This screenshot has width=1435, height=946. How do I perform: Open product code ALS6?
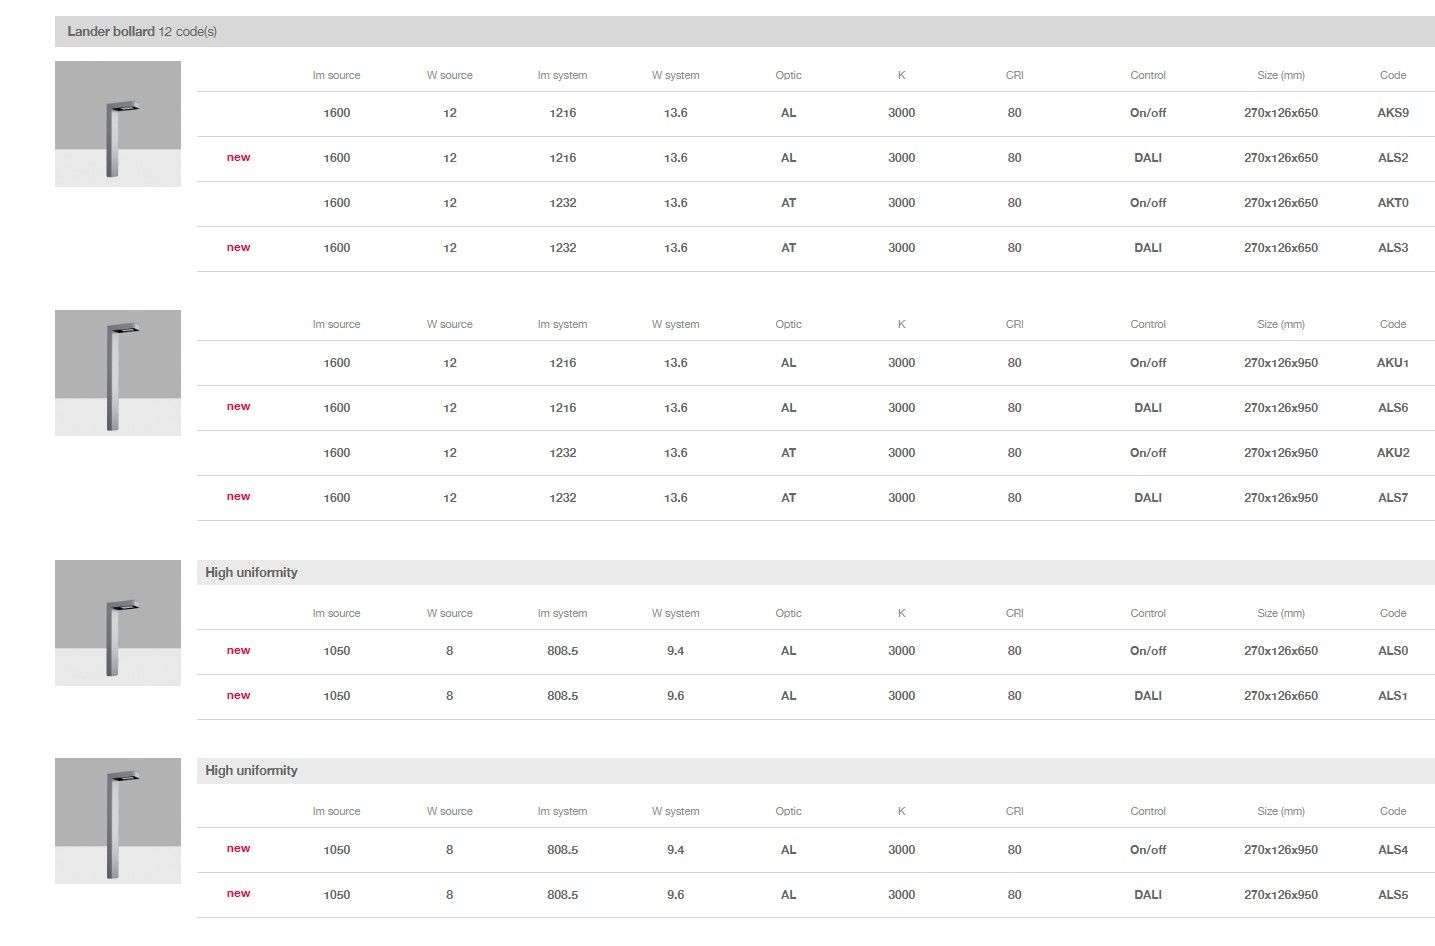(x=1392, y=408)
